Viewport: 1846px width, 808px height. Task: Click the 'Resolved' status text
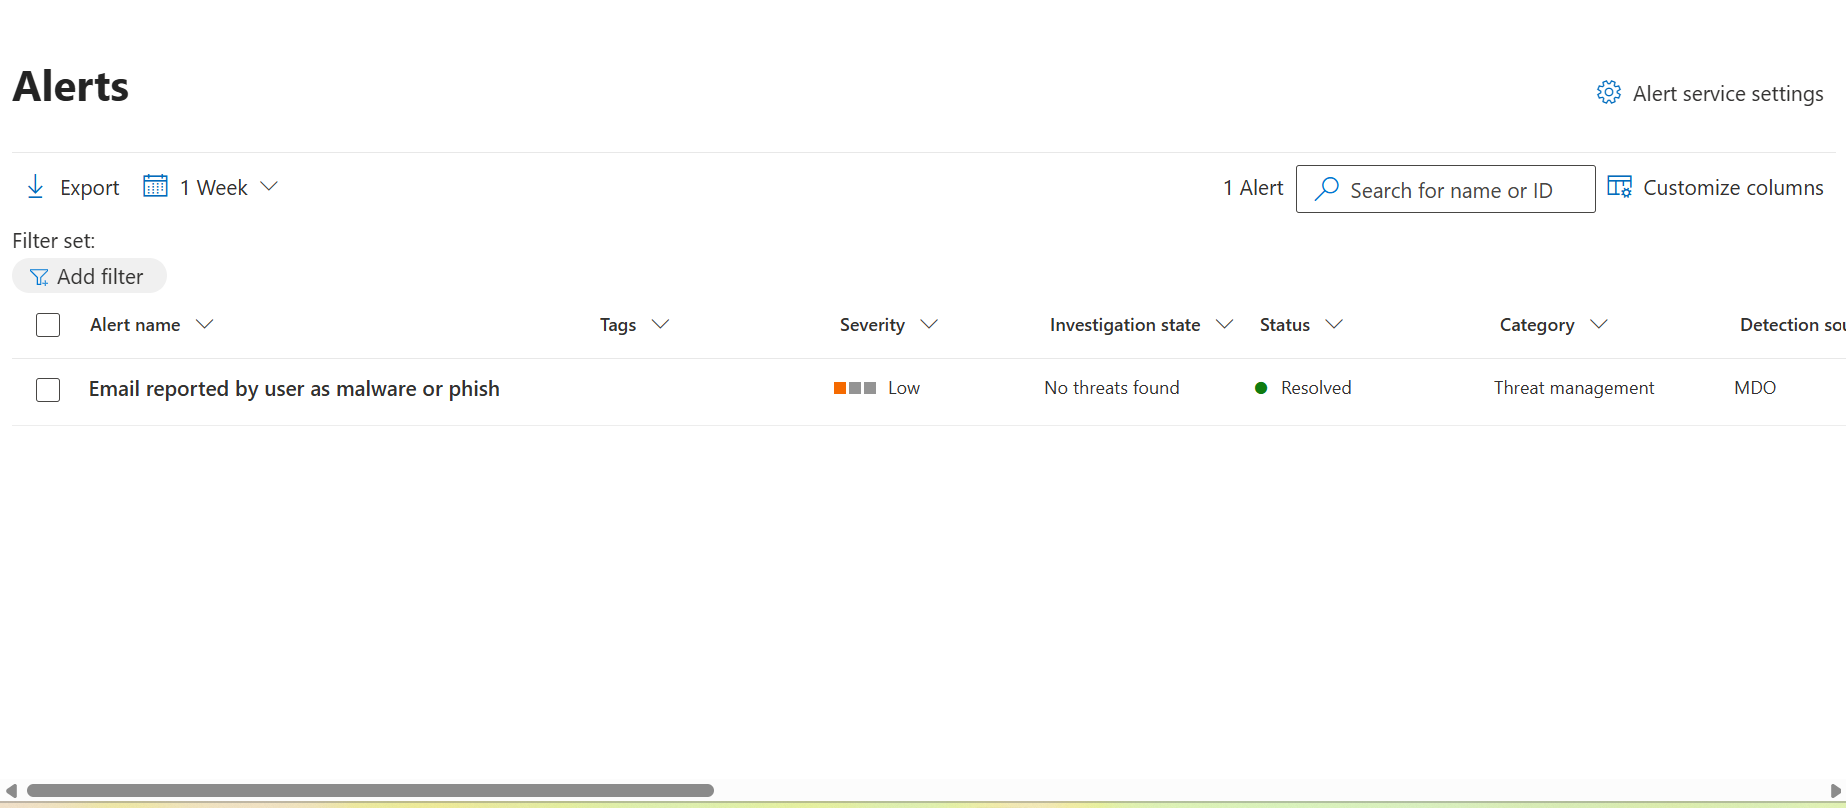1316,388
